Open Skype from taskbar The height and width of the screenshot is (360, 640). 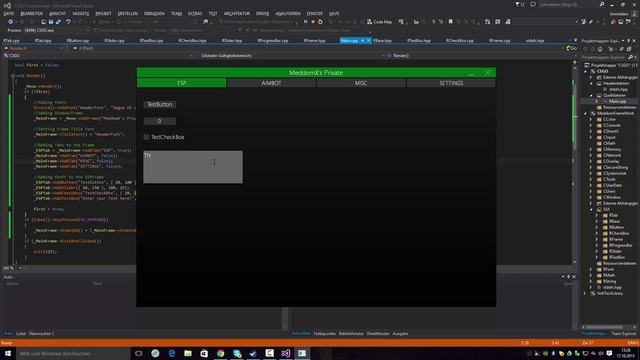237,353
